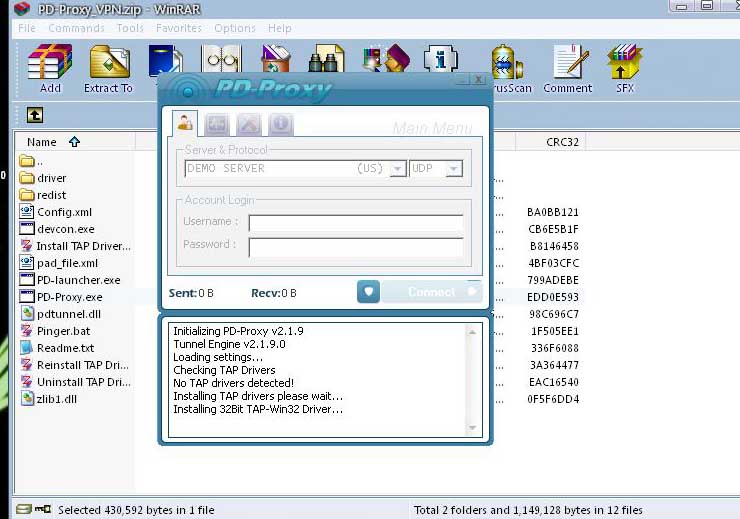
Task: Open the Options menu
Action: pyautogui.click(x=235, y=28)
